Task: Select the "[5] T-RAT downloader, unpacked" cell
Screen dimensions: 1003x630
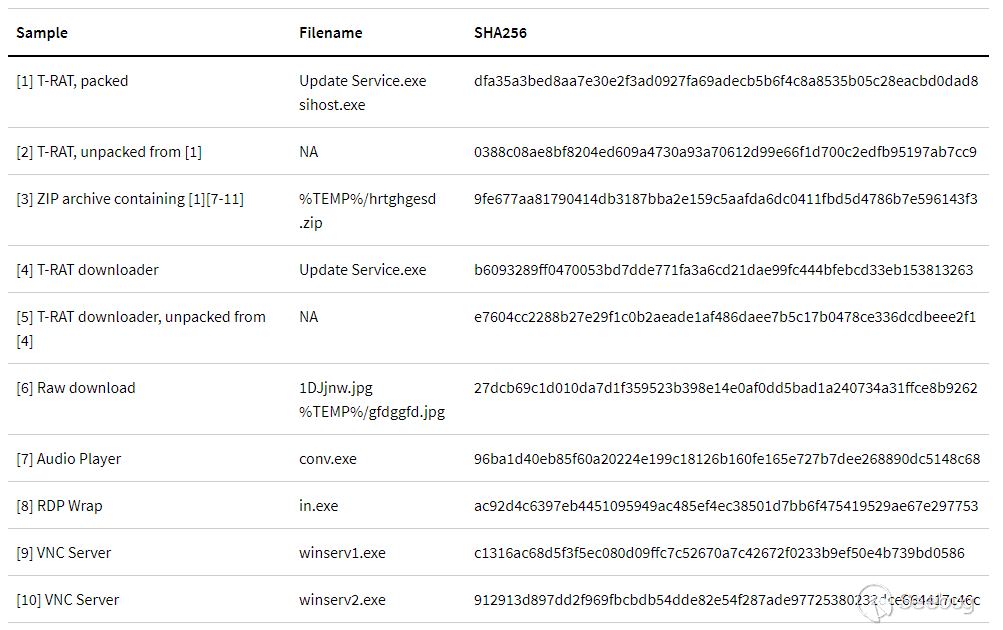Action: (141, 317)
